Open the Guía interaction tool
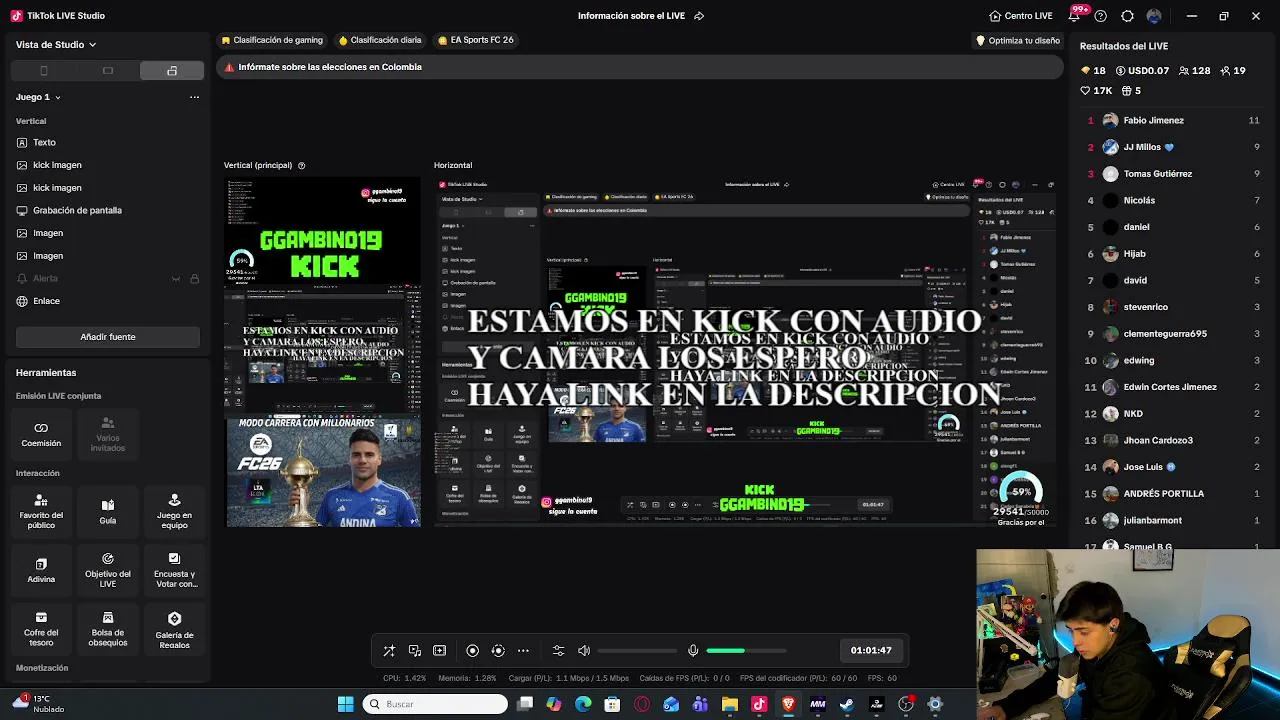The image size is (1280, 720). (108, 511)
